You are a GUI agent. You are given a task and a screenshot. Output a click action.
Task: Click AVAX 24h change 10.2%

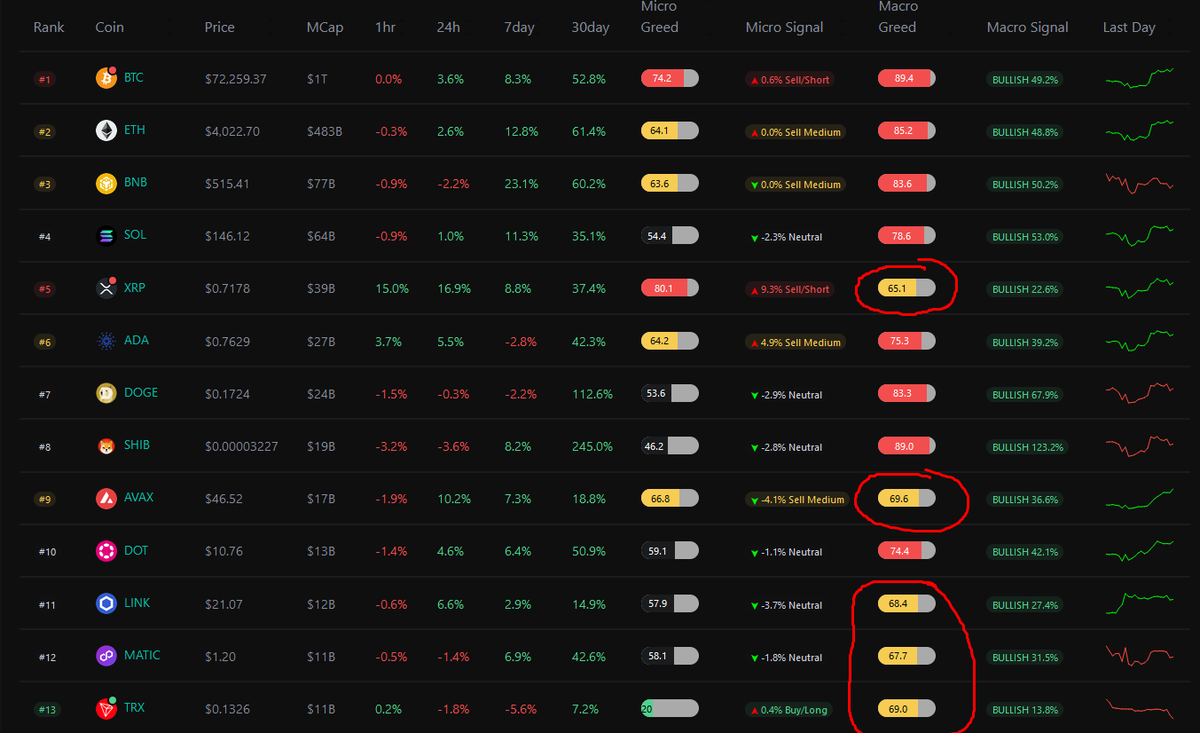(x=454, y=498)
